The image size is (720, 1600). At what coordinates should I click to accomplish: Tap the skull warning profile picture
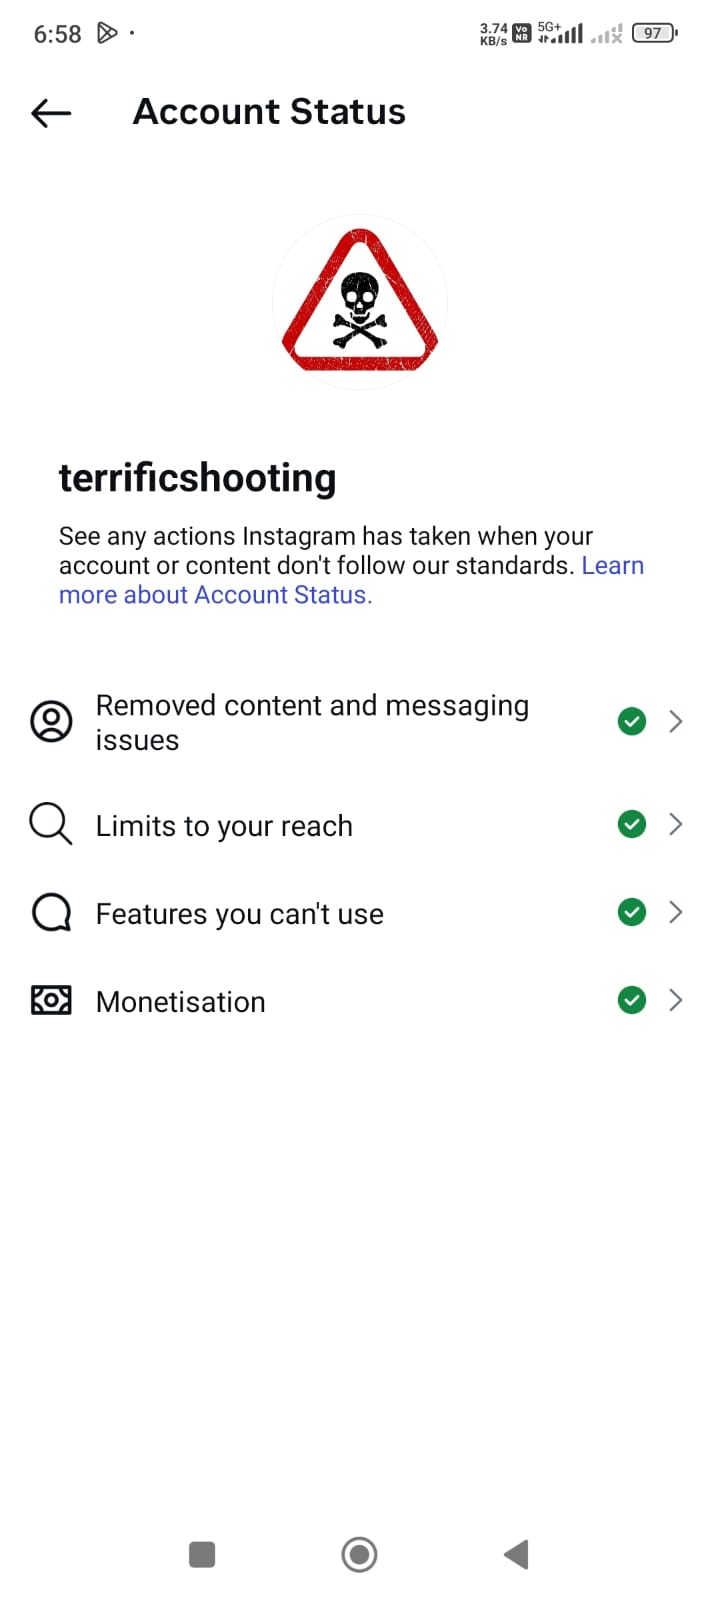(x=360, y=302)
